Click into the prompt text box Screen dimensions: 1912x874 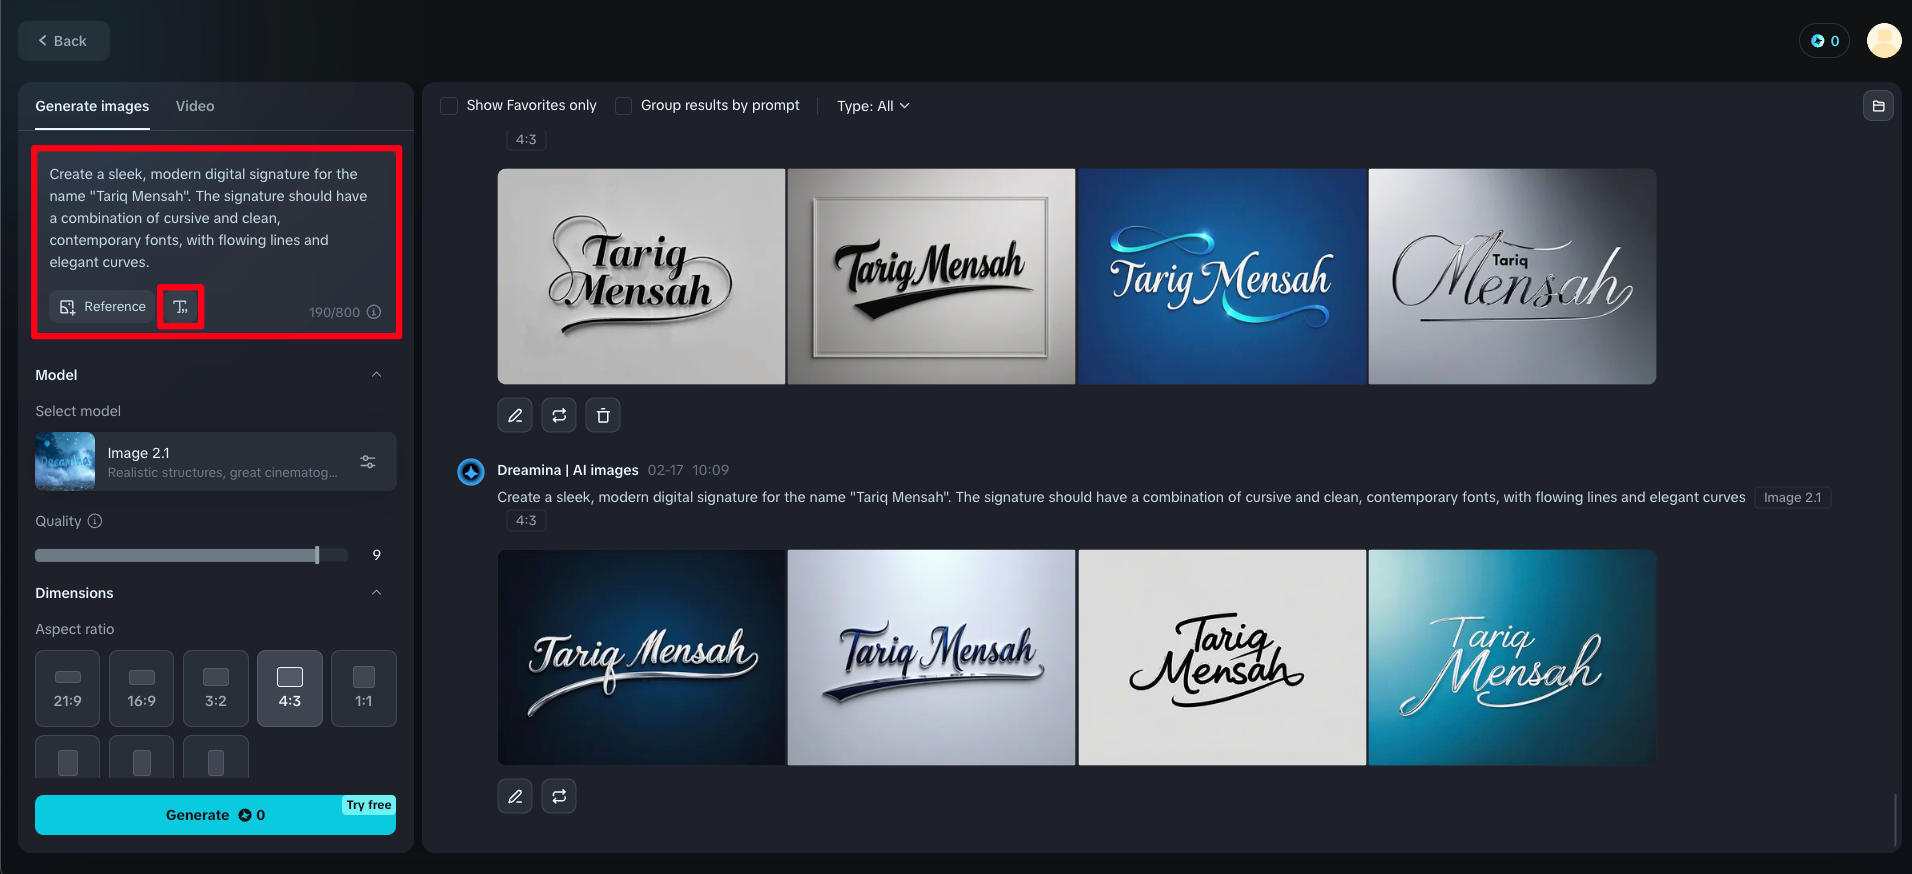(210, 218)
